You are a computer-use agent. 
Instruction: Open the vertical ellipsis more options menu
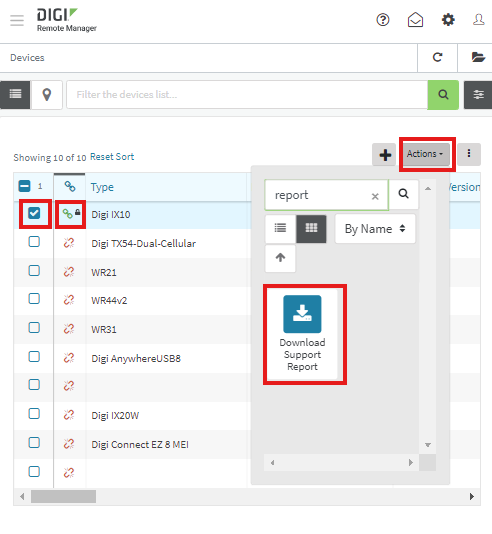click(469, 154)
